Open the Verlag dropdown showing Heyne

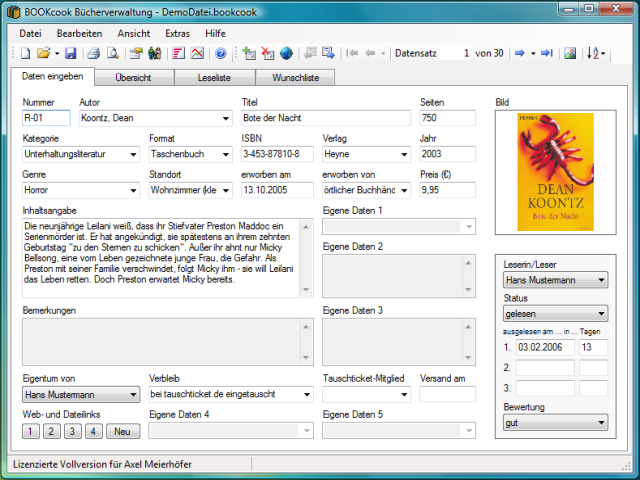[x=403, y=155]
